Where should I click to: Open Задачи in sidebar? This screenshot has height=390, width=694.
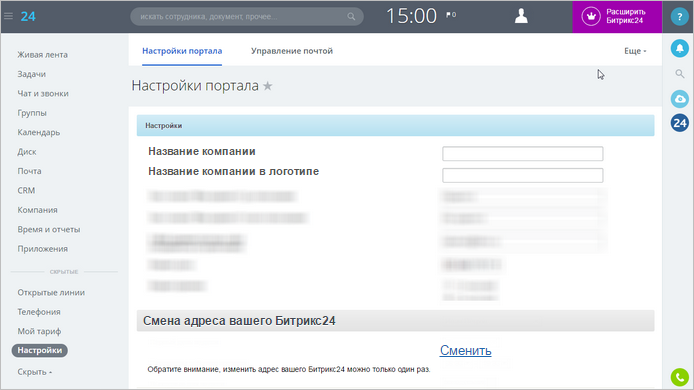pyautogui.click(x=31, y=74)
